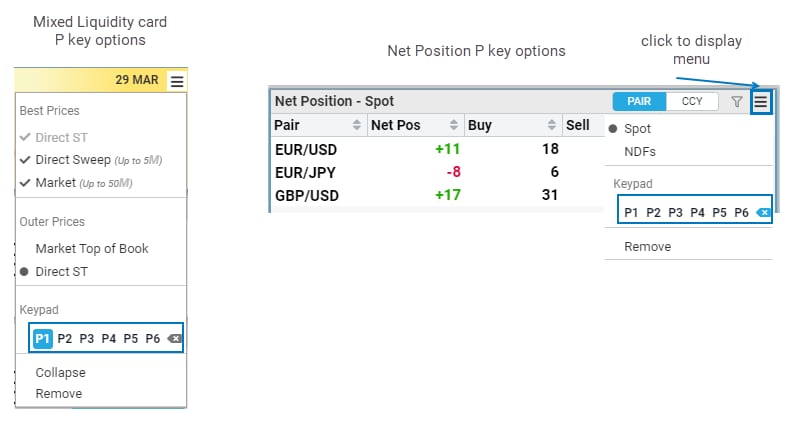Select highlighted P1 key in Mixed Liquidity keypad
Screen dimensions: 788x422
43,339
